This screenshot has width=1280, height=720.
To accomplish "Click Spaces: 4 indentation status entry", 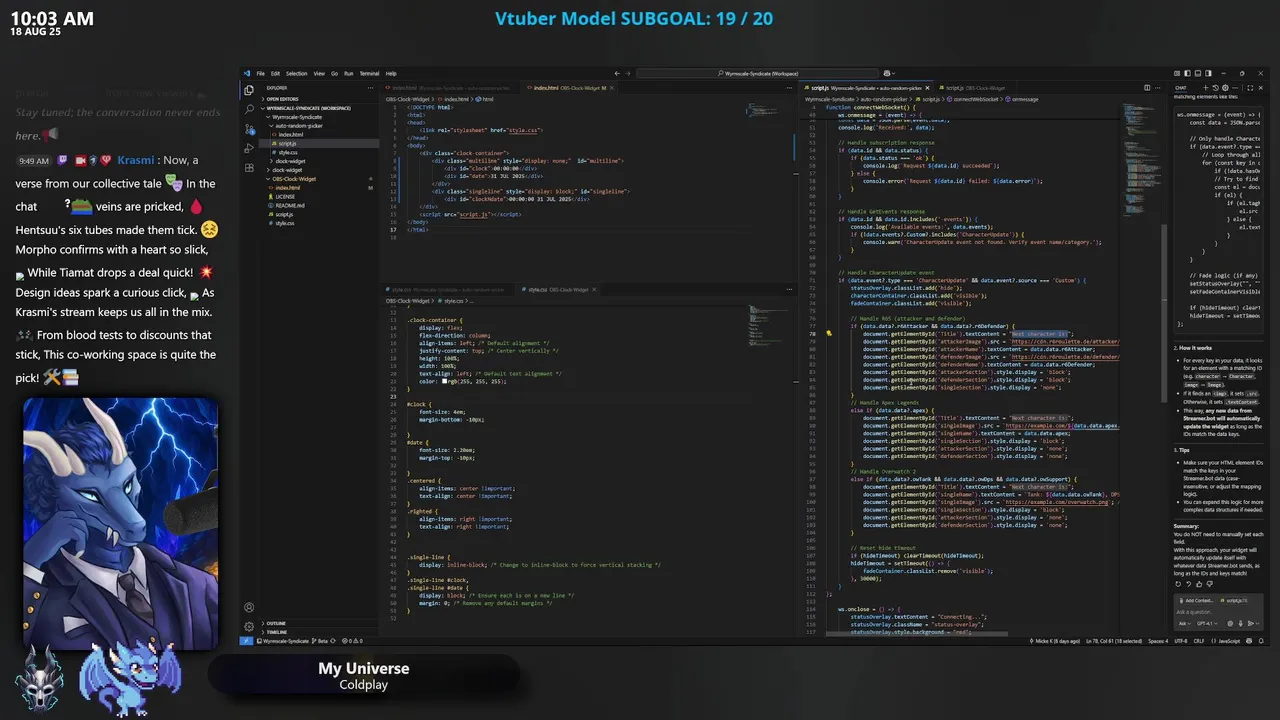I will (x=1158, y=641).
